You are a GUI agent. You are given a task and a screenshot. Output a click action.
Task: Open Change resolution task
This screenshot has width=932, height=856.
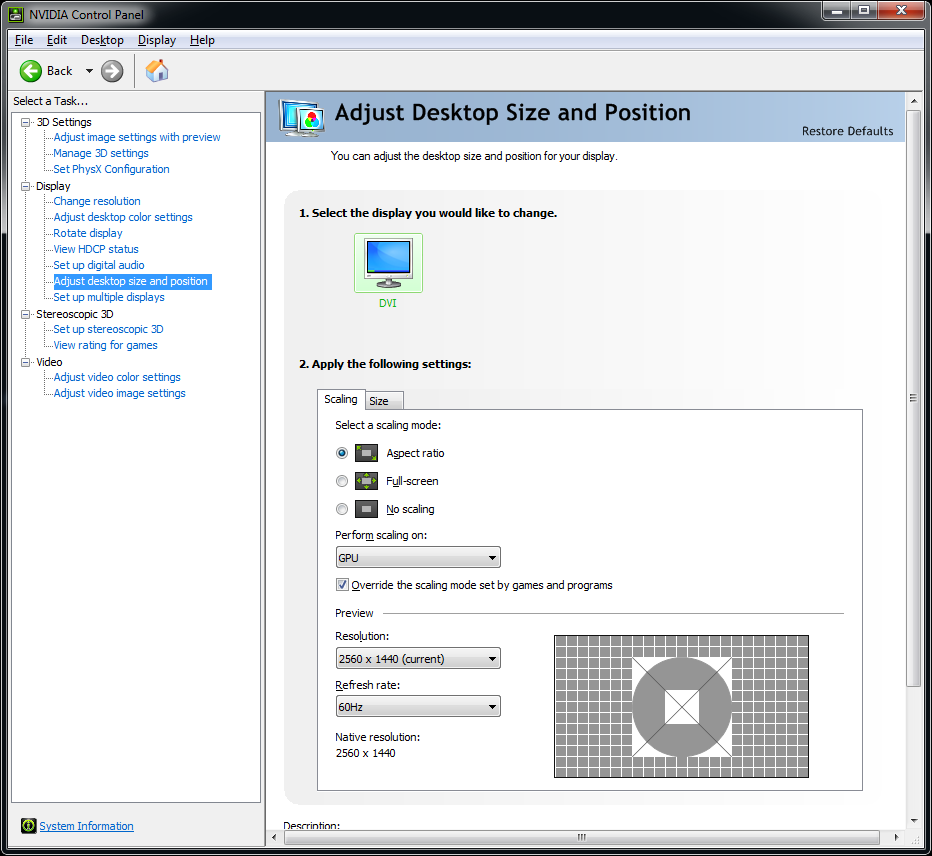97,201
